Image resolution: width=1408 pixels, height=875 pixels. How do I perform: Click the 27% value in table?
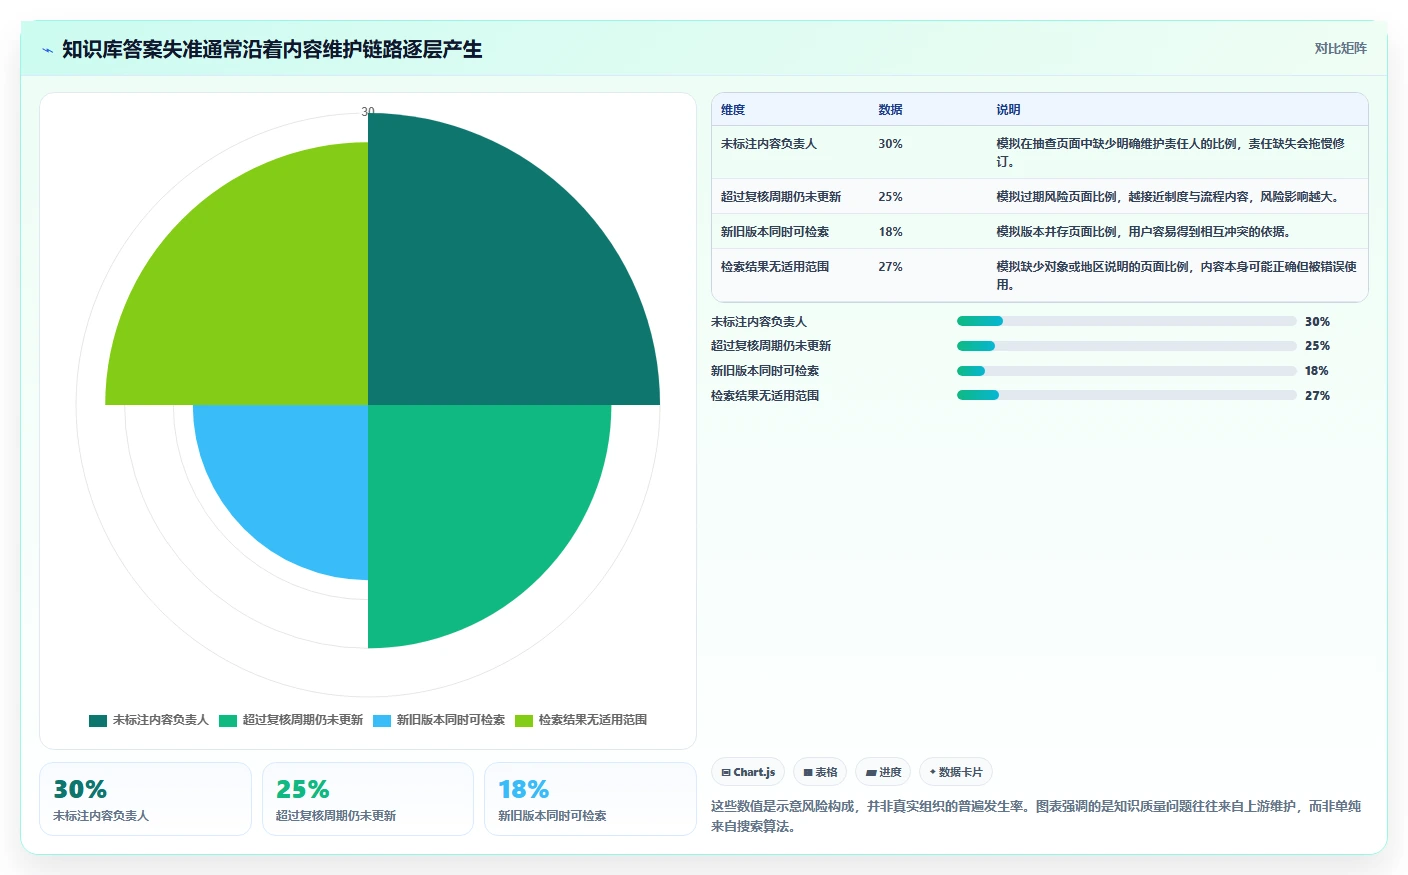[890, 267]
